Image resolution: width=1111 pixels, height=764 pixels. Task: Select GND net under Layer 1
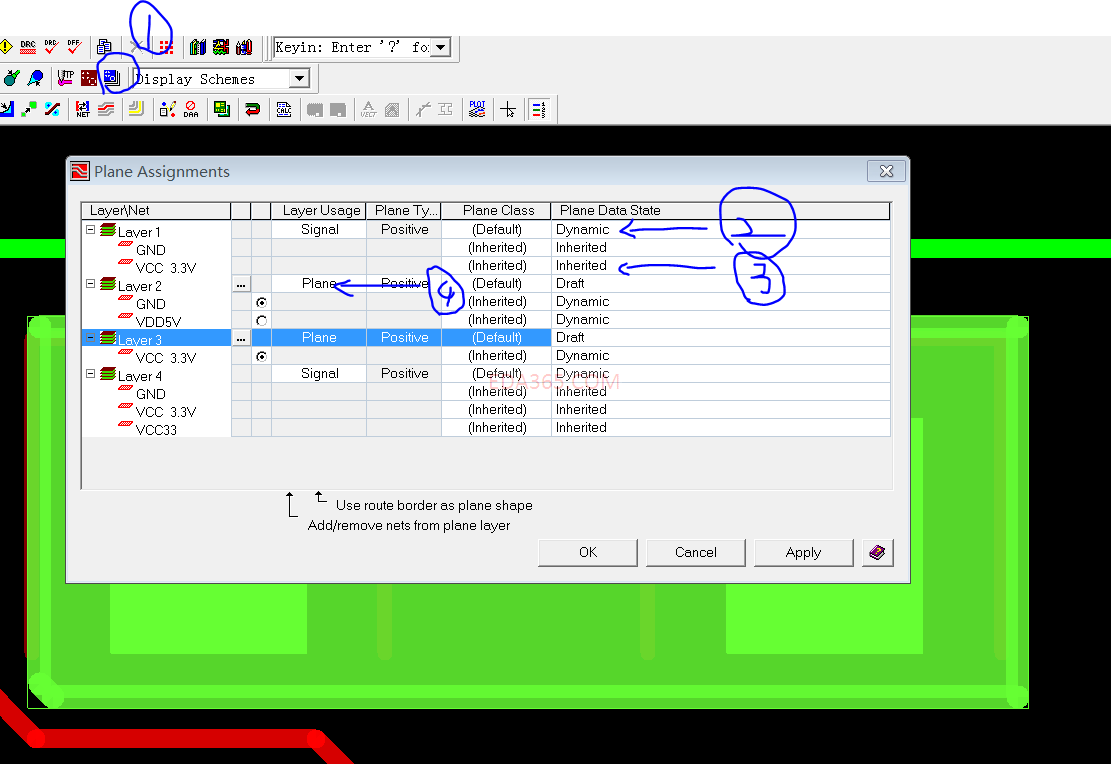pos(150,250)
